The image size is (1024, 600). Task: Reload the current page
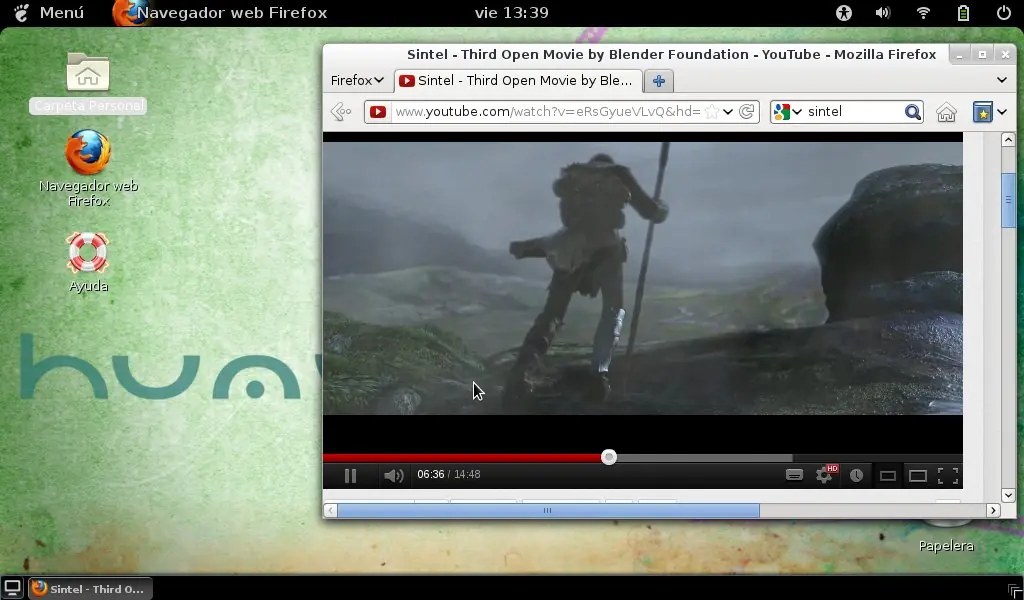[746, 112]
